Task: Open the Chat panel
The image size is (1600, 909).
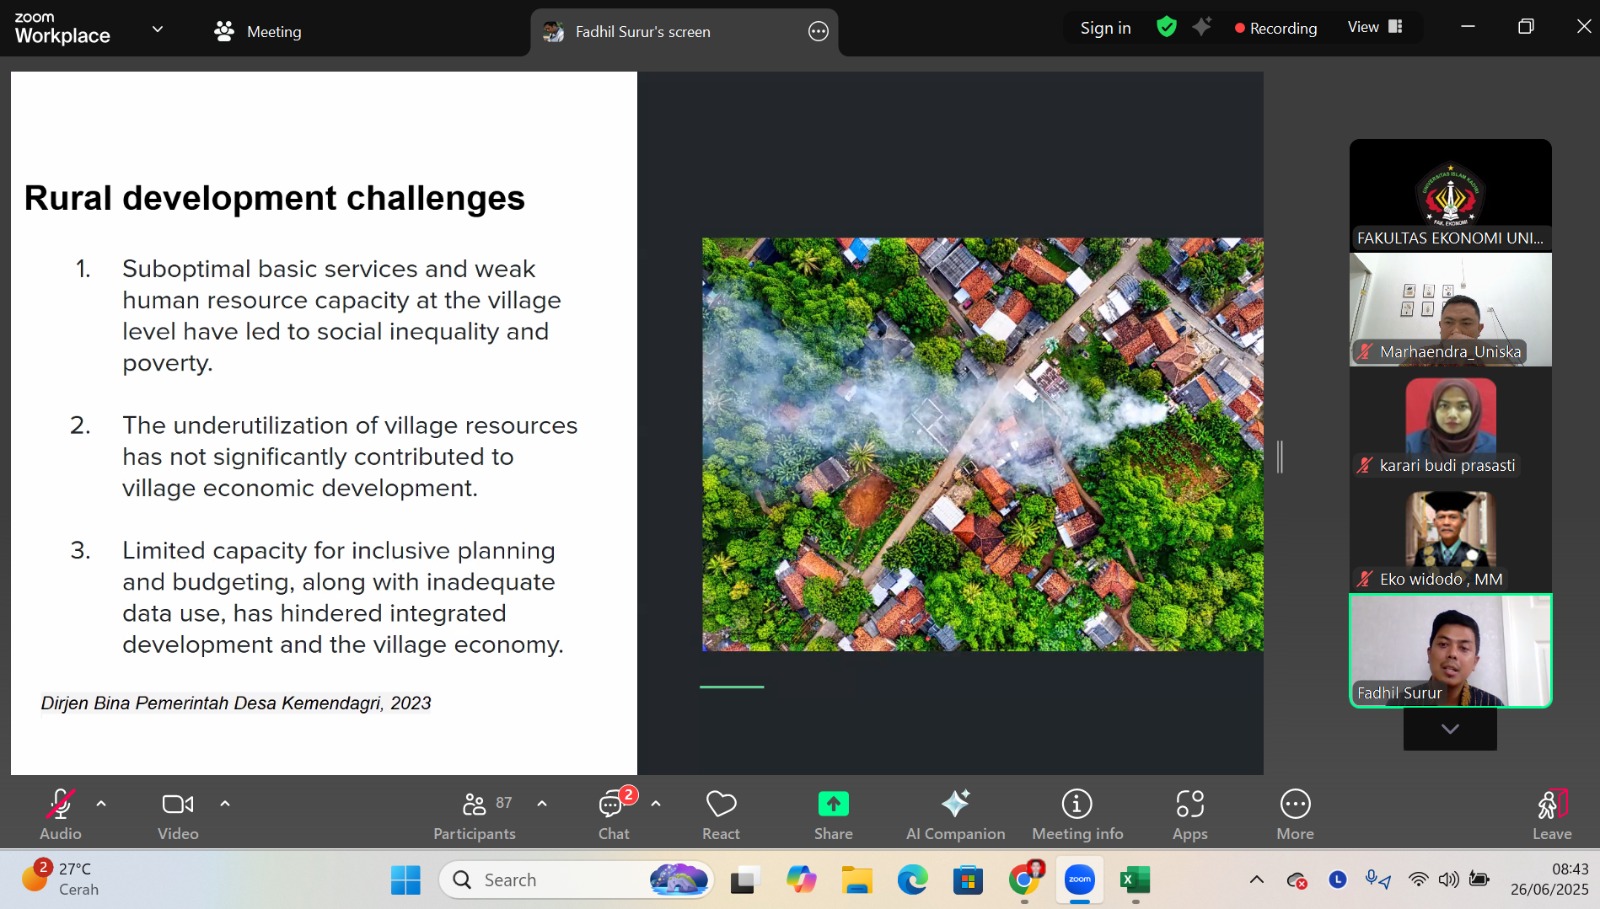Action: [x=613, y=814]
